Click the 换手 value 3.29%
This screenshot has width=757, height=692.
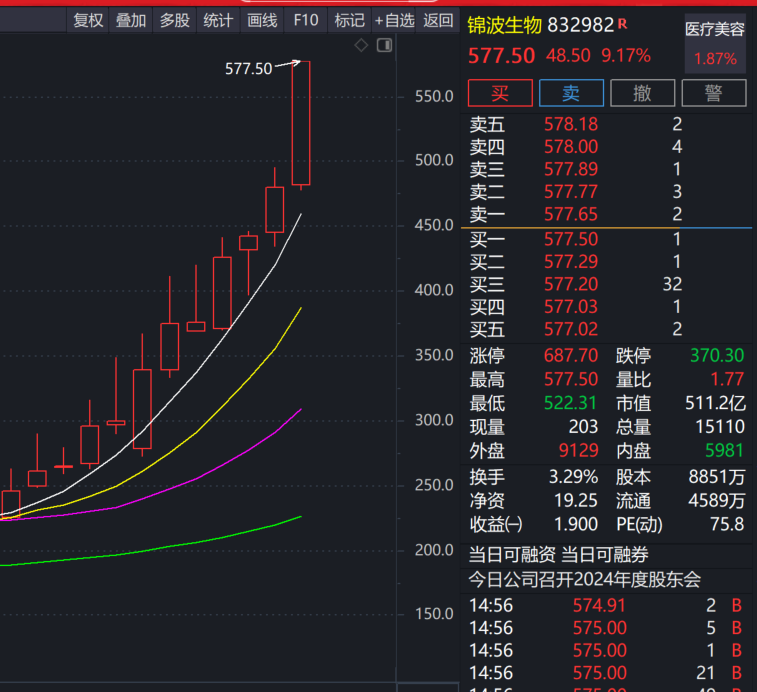coord(574,477)
